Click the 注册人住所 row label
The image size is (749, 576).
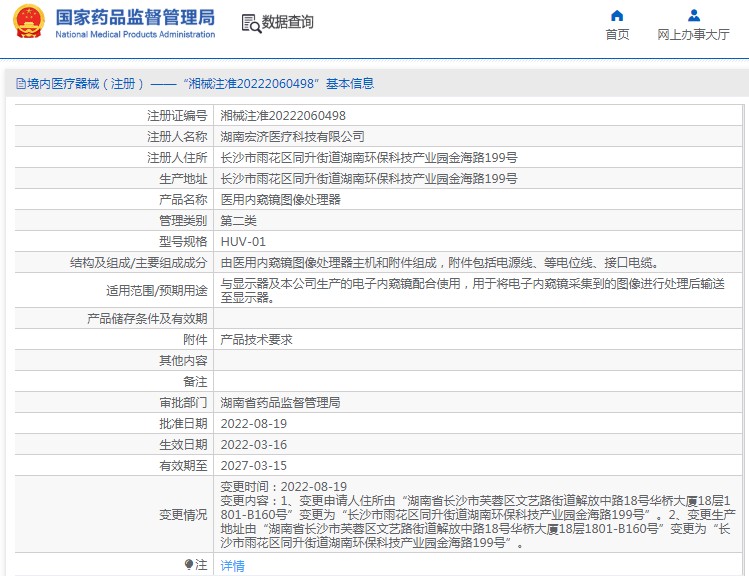coord(177,158)
